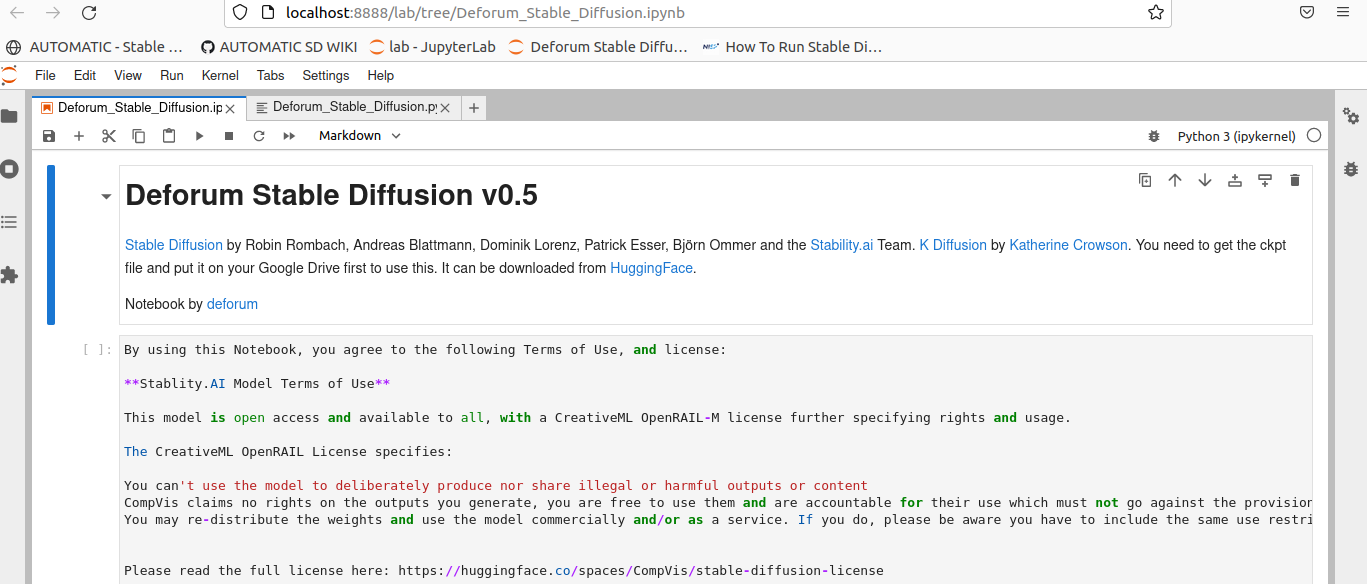1367x584 pixels.
Task: Insert a cell above this one
Action: 1235,180
